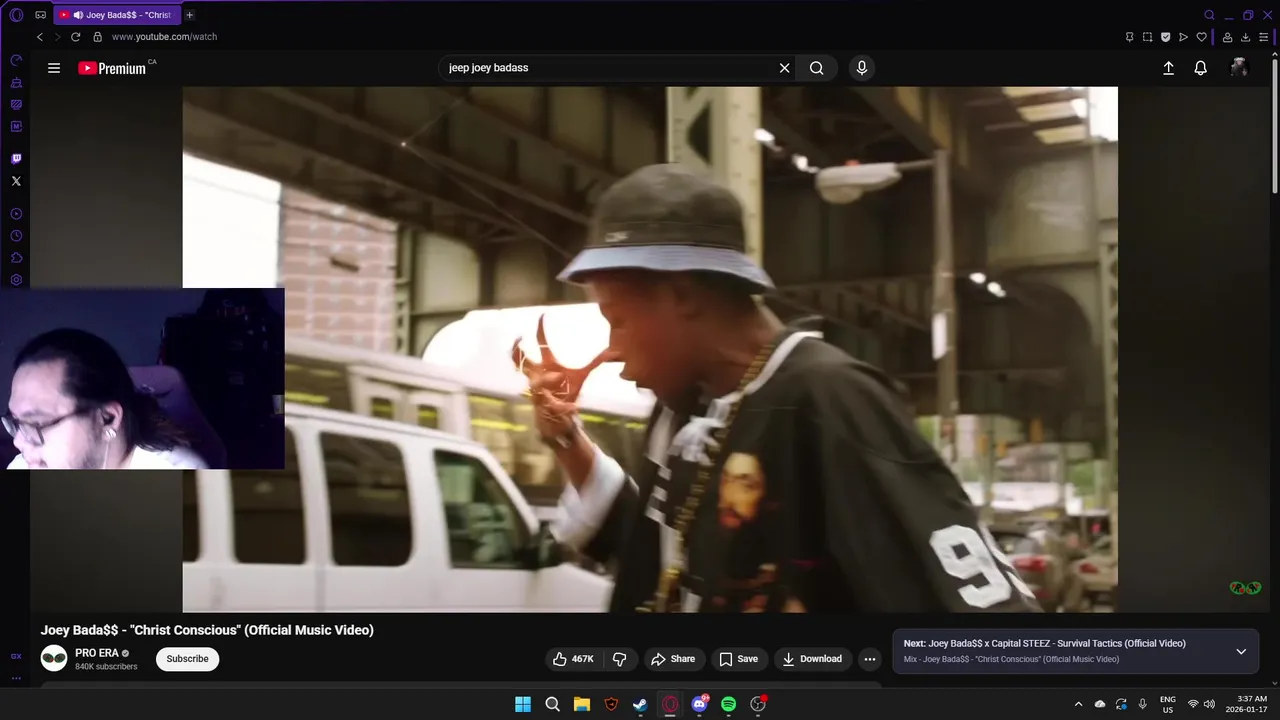Open the ad blocker shield icon
This screenshot has width=1280, height=720.
coord(1165,37)
